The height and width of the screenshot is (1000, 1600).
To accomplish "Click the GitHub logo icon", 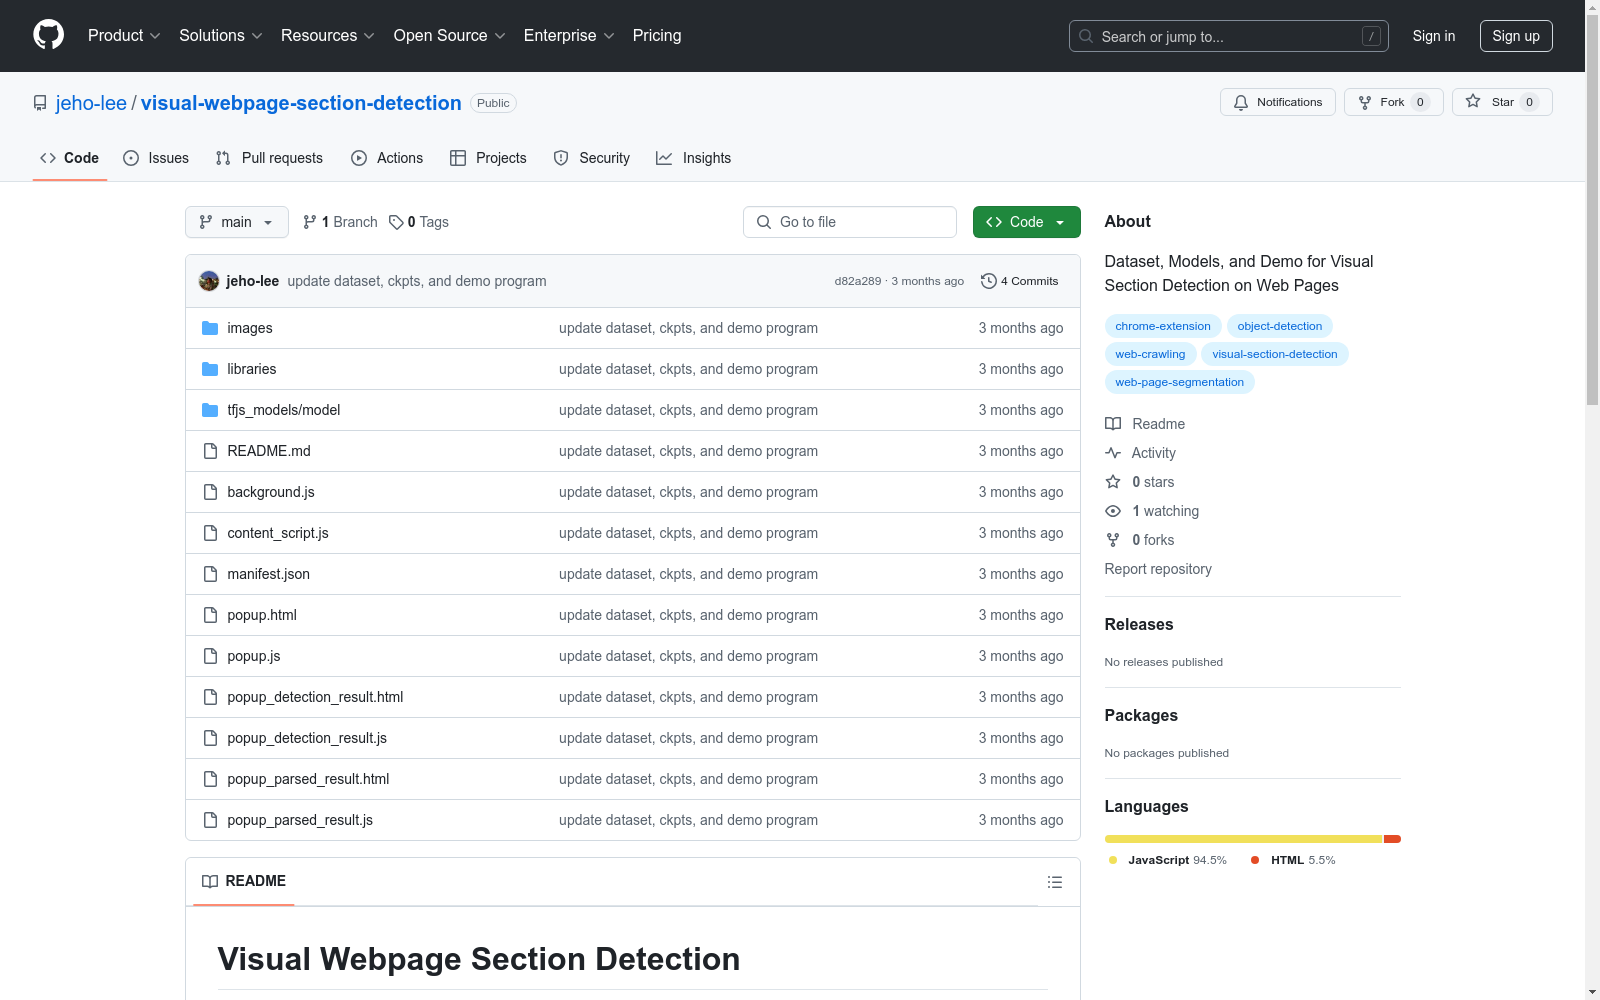I will click(48, 35).
